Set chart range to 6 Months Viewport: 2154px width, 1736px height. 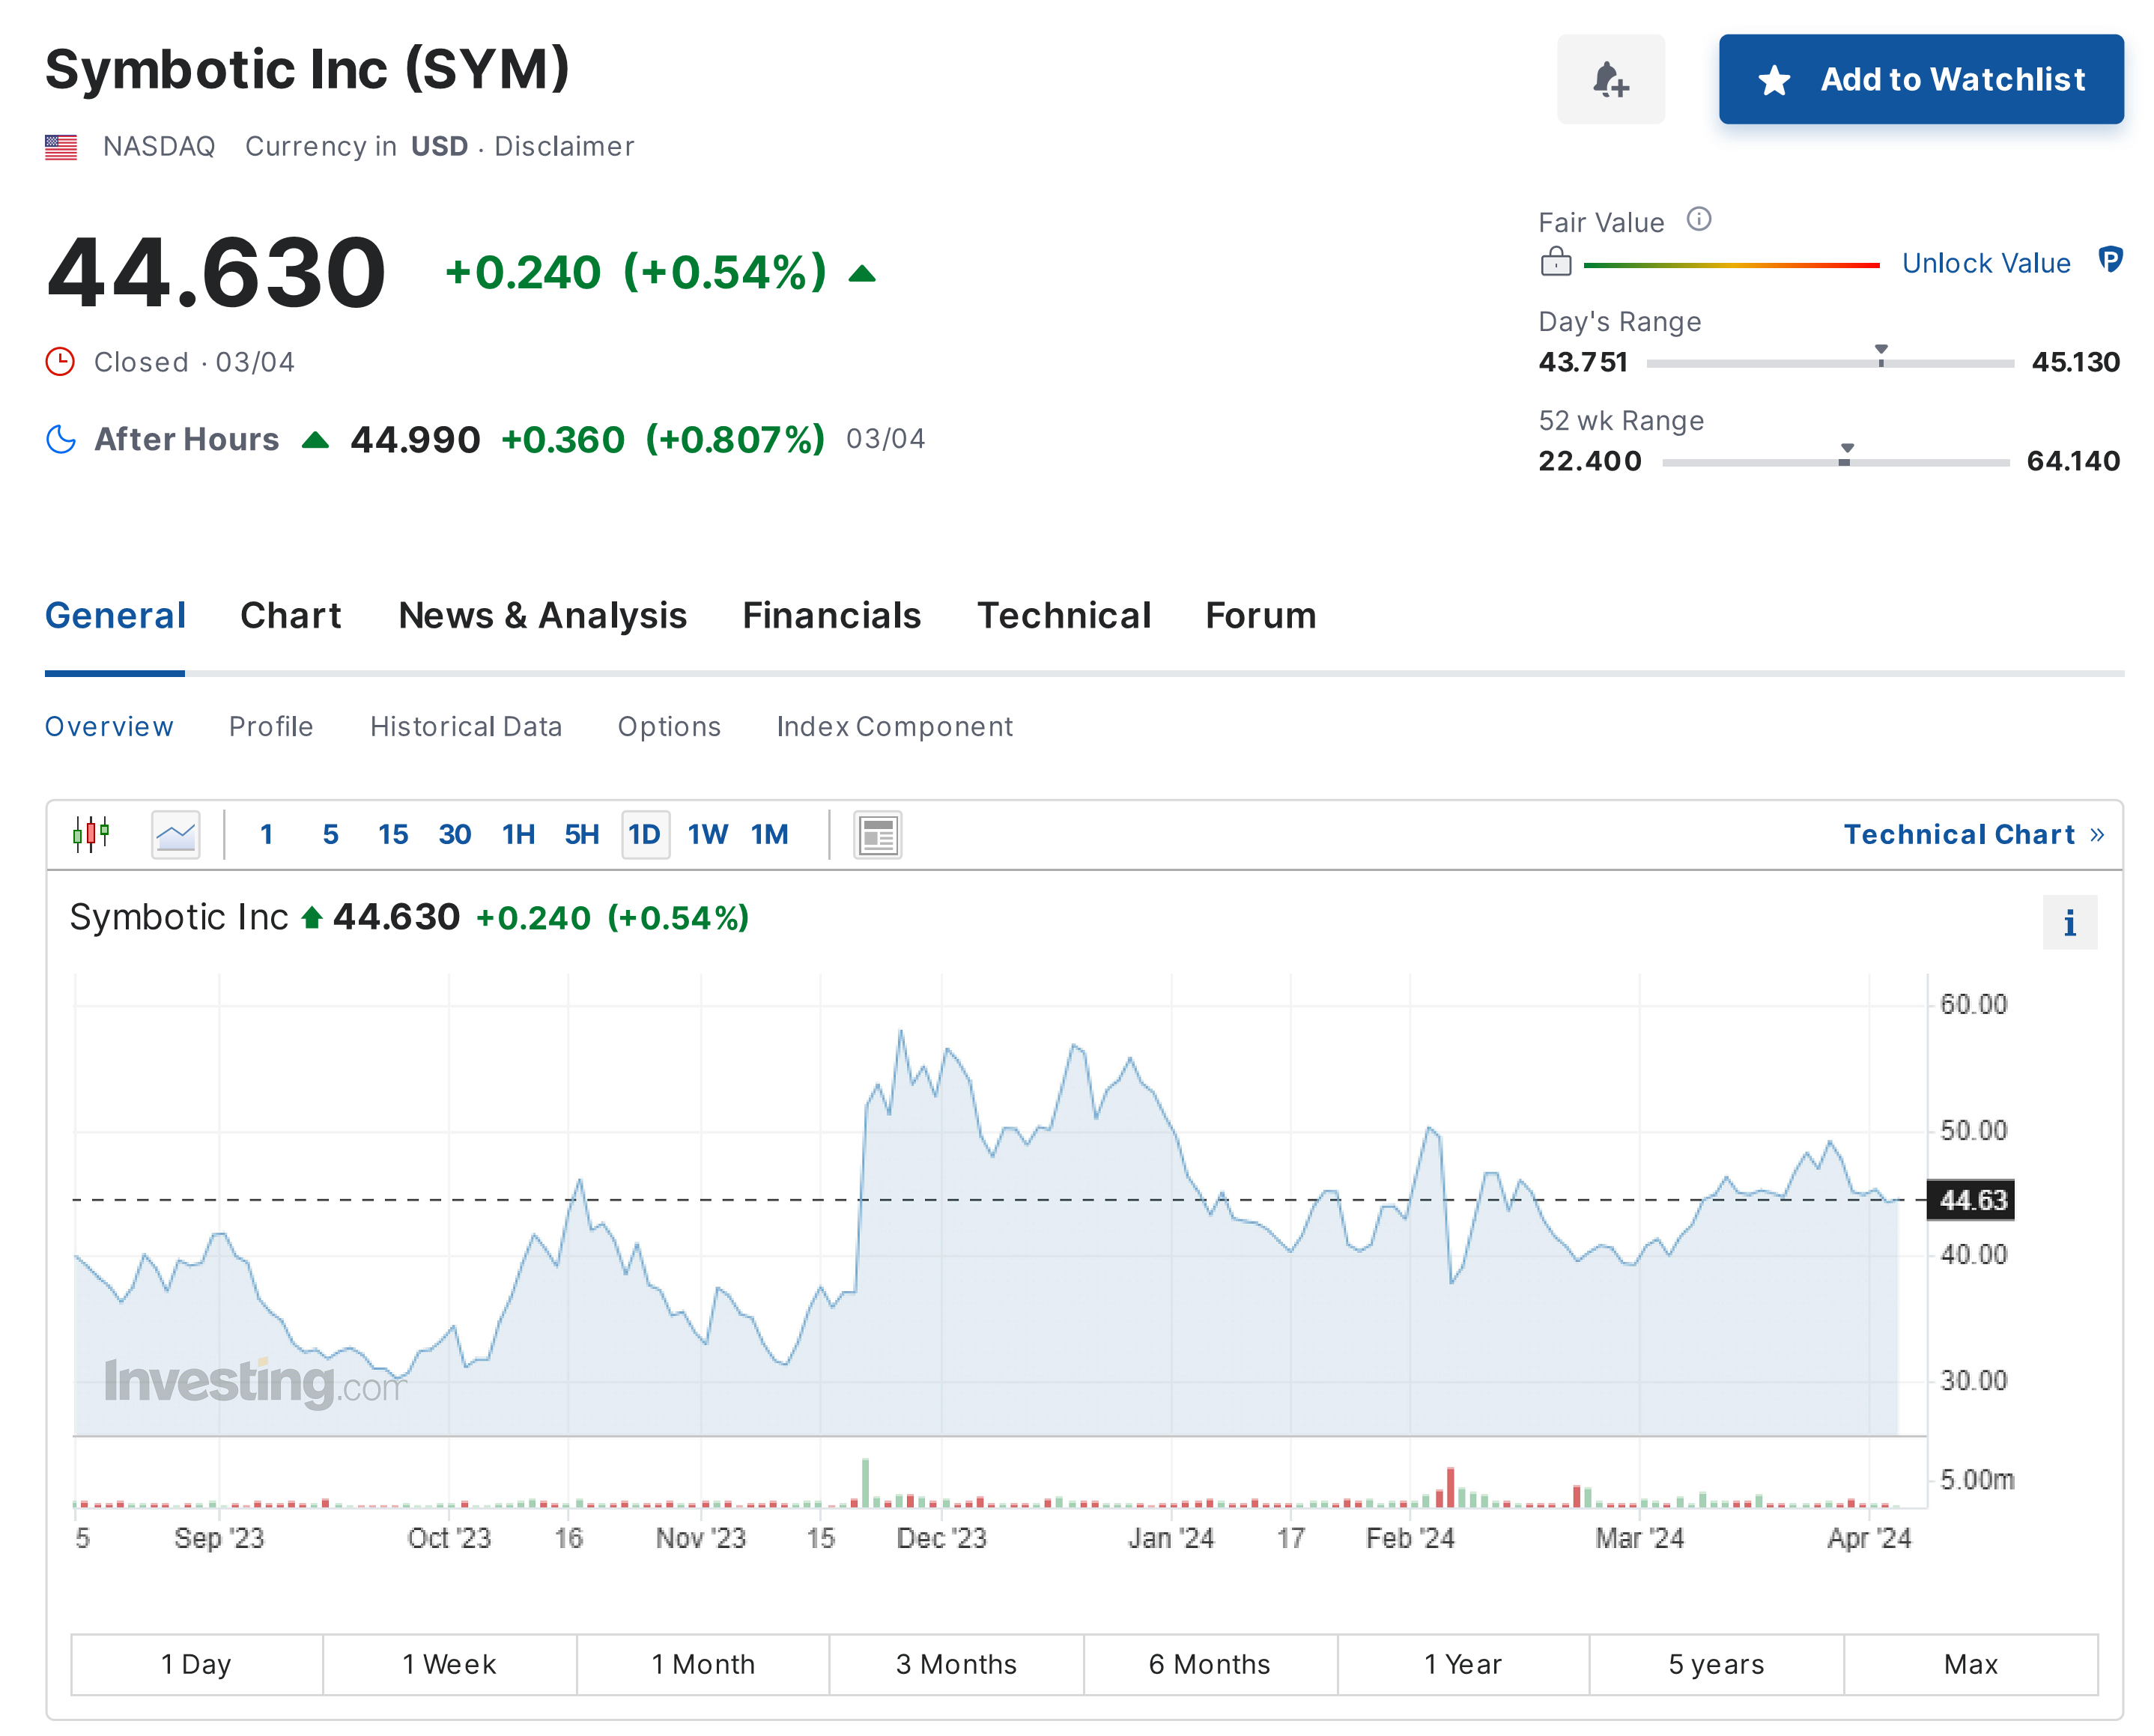click(1209, 1664)
